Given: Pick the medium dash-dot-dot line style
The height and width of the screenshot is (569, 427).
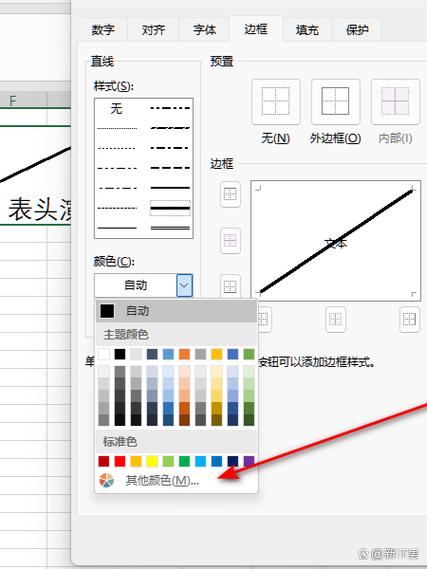Looking at the screenshot, I should 170,108.
